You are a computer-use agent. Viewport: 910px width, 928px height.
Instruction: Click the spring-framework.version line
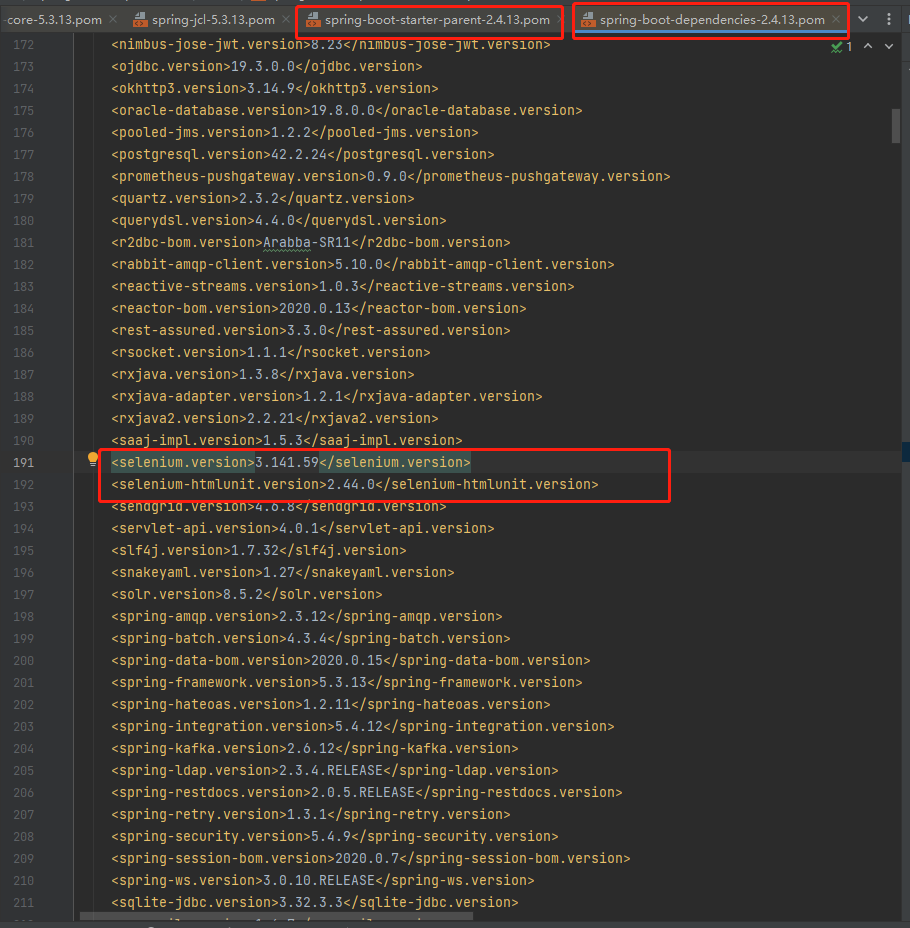pos(347,682)
